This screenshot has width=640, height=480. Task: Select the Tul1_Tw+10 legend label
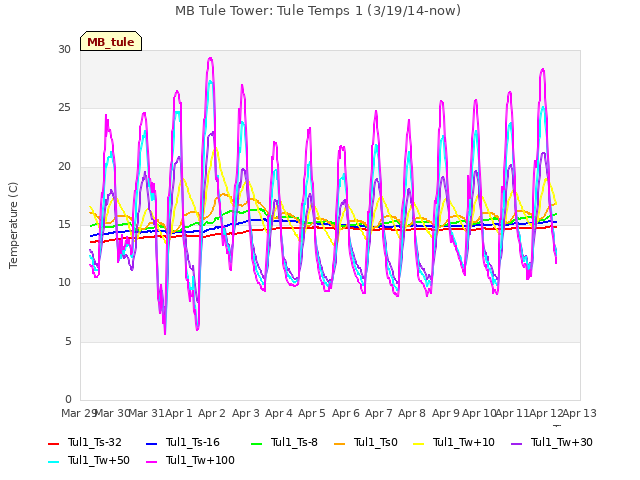(x=464, y=442)
